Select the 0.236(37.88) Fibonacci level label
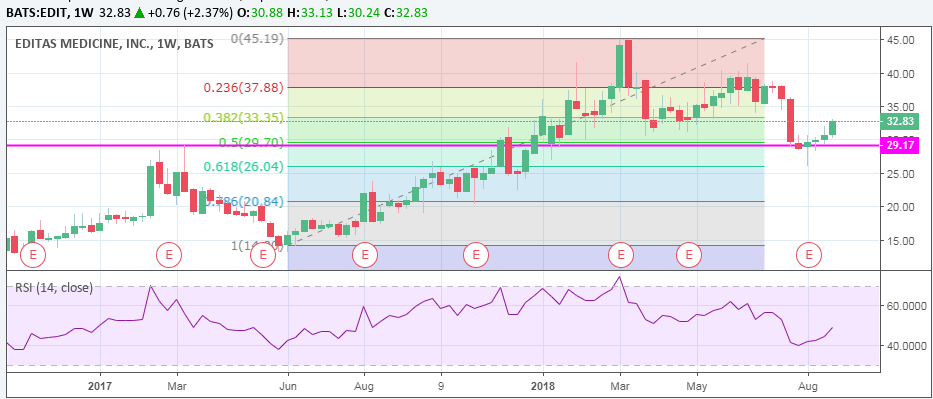 click(244, 87)
